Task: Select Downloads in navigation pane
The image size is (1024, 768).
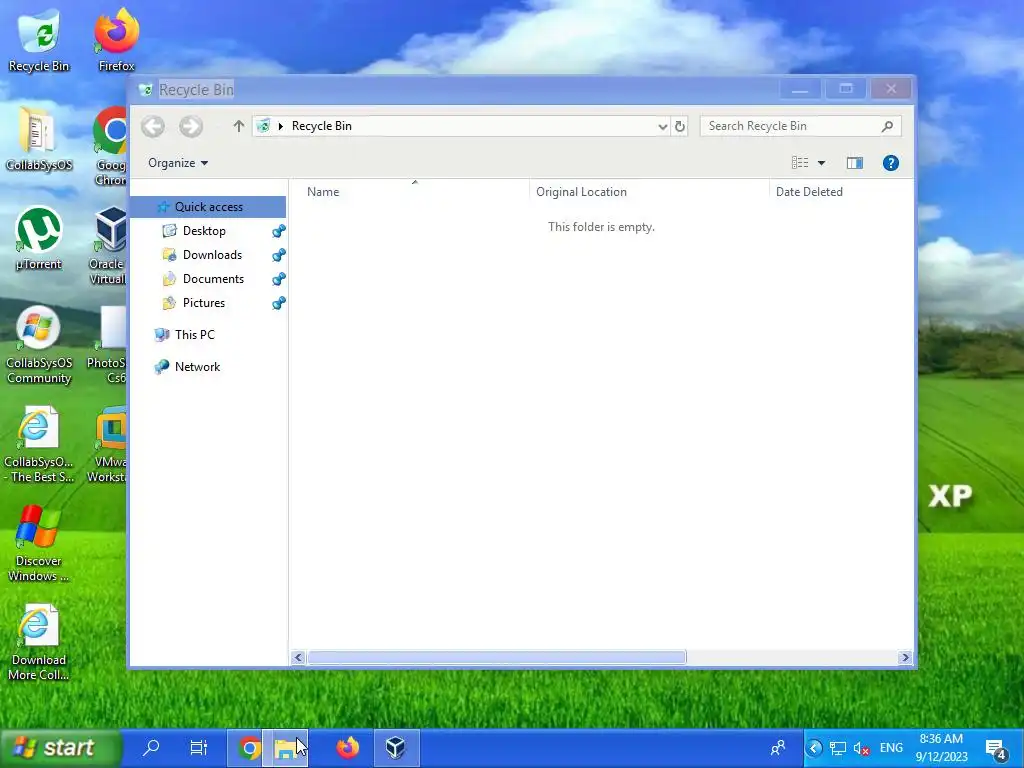Action: coord(212,255)
